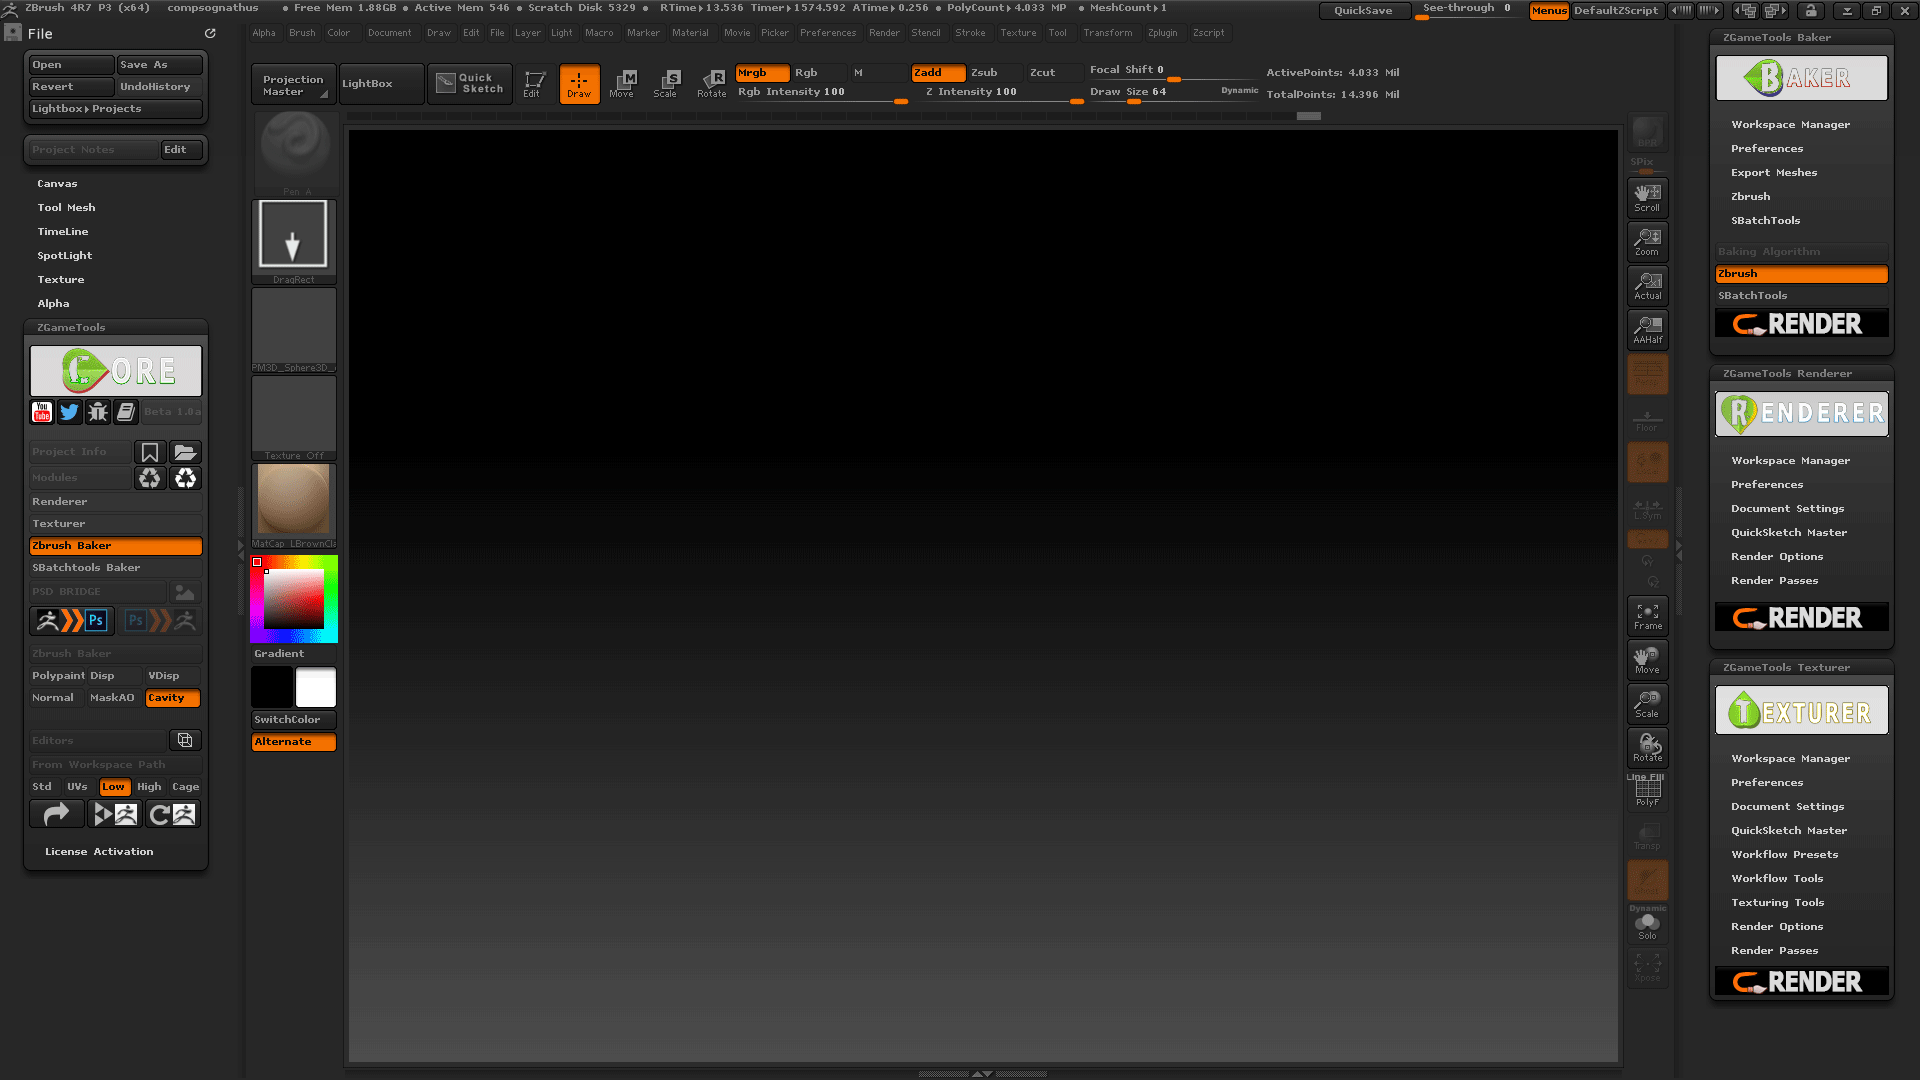
Task: Click License Activation in ZGameTools
Action: pos(98,851)
